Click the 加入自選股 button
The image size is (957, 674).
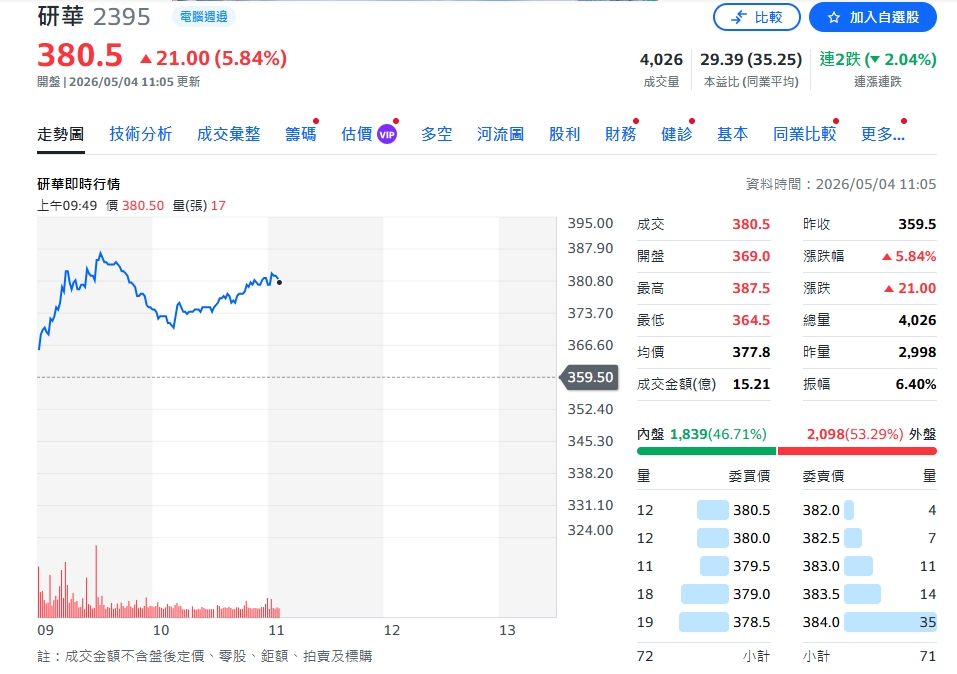click(x=873, y=17)
